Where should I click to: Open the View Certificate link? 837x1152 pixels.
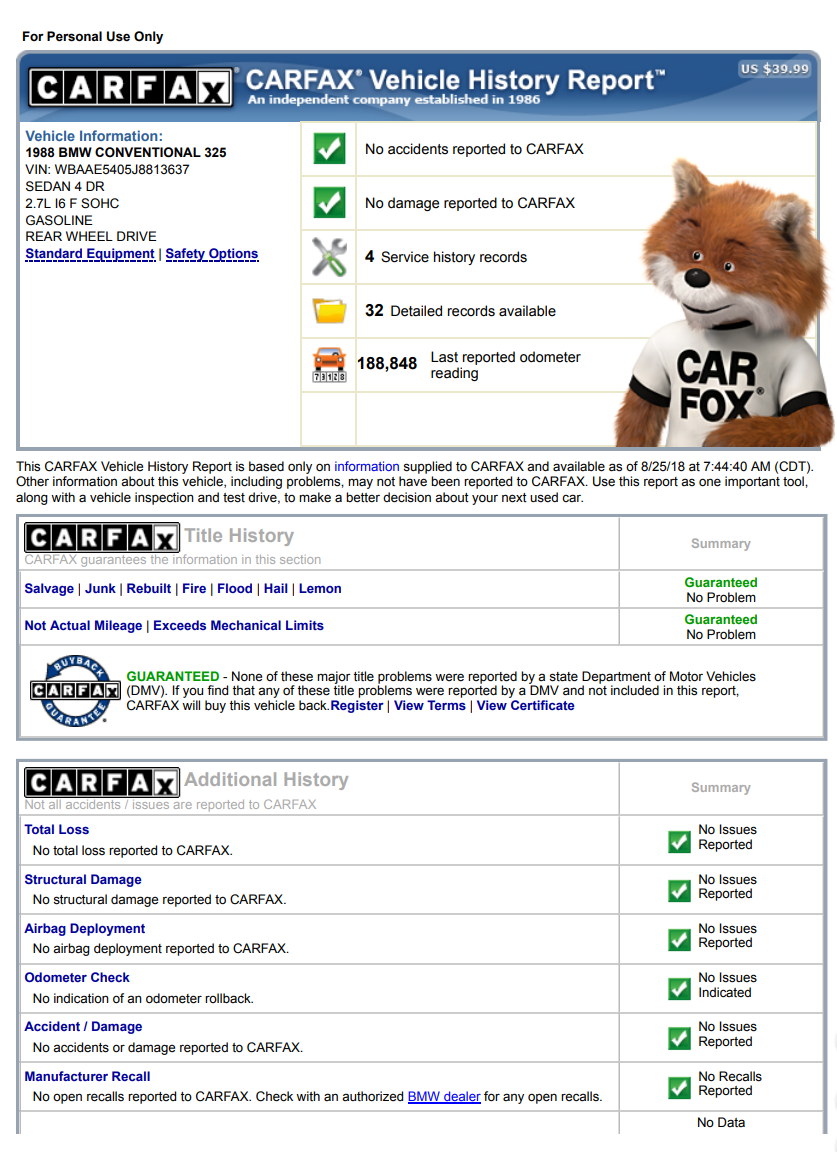tap(525, 705)
